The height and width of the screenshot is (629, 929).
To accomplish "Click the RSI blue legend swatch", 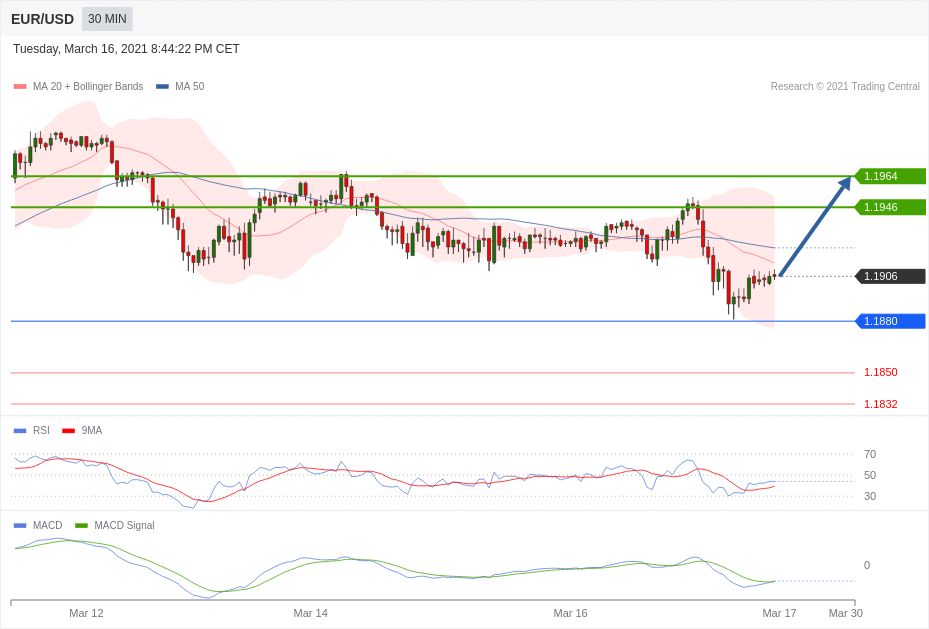I will (x=20, y=431).
